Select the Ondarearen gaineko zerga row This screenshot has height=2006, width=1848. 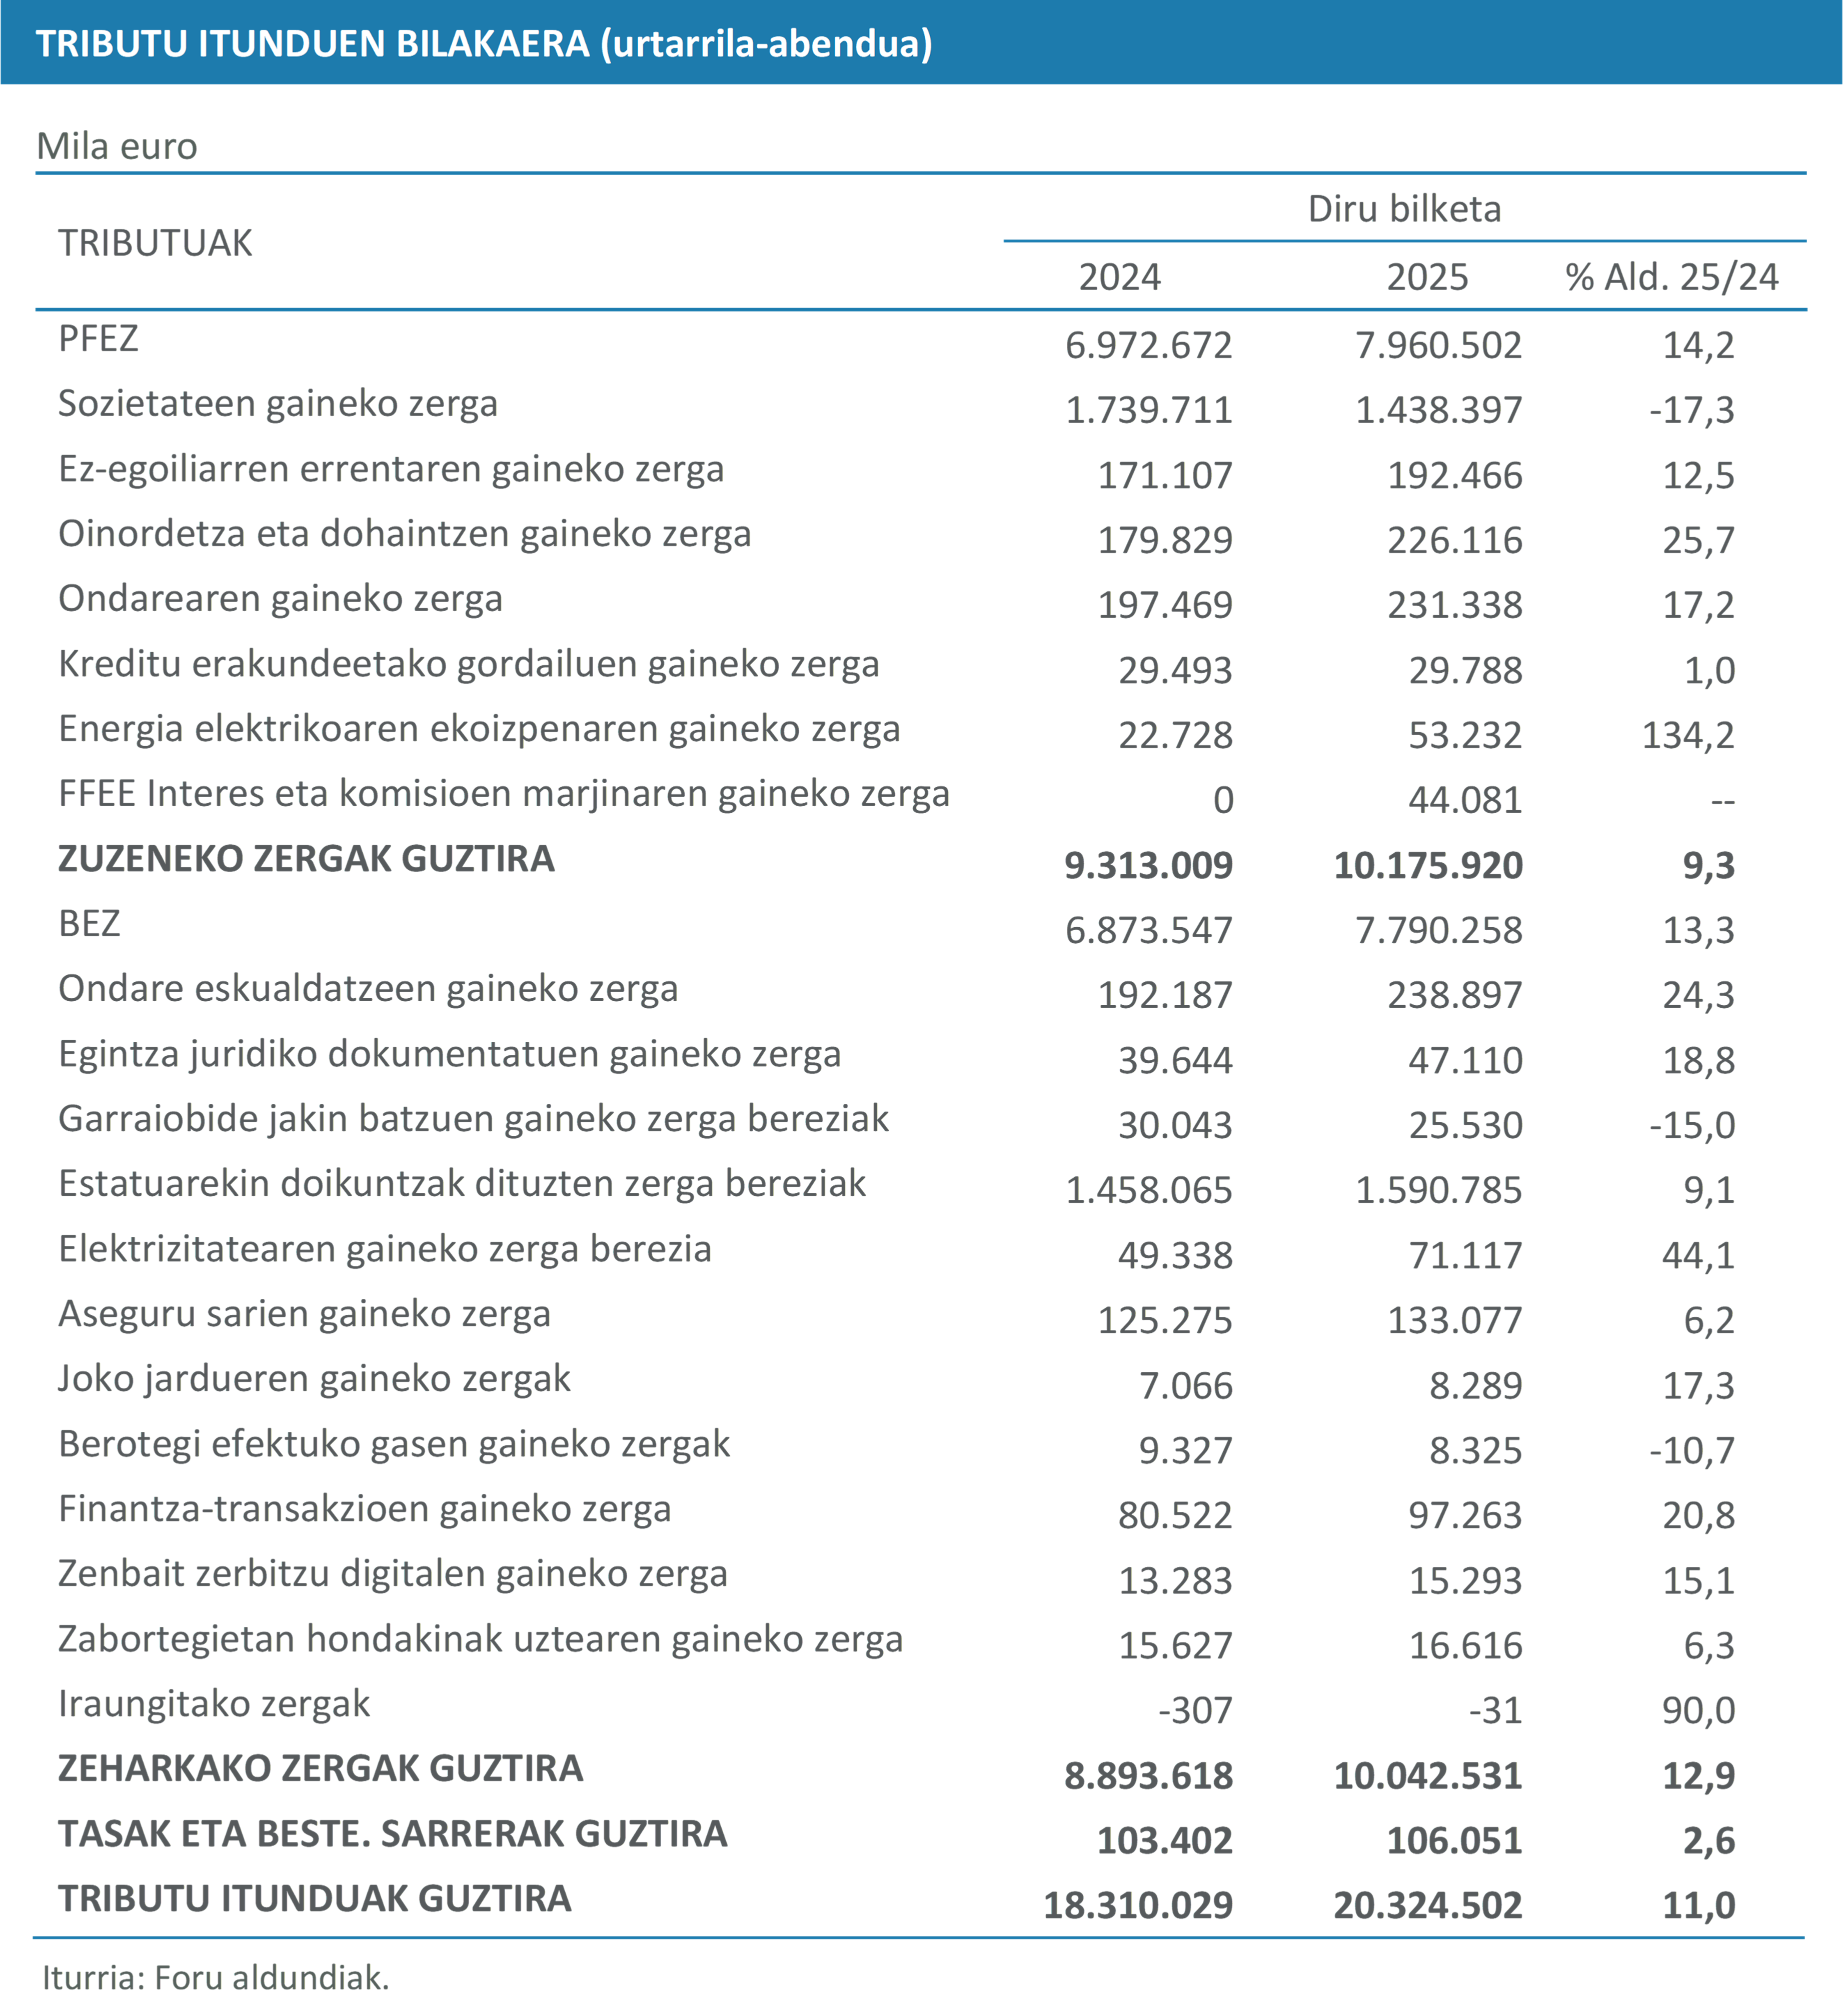(x=280, y=599)
